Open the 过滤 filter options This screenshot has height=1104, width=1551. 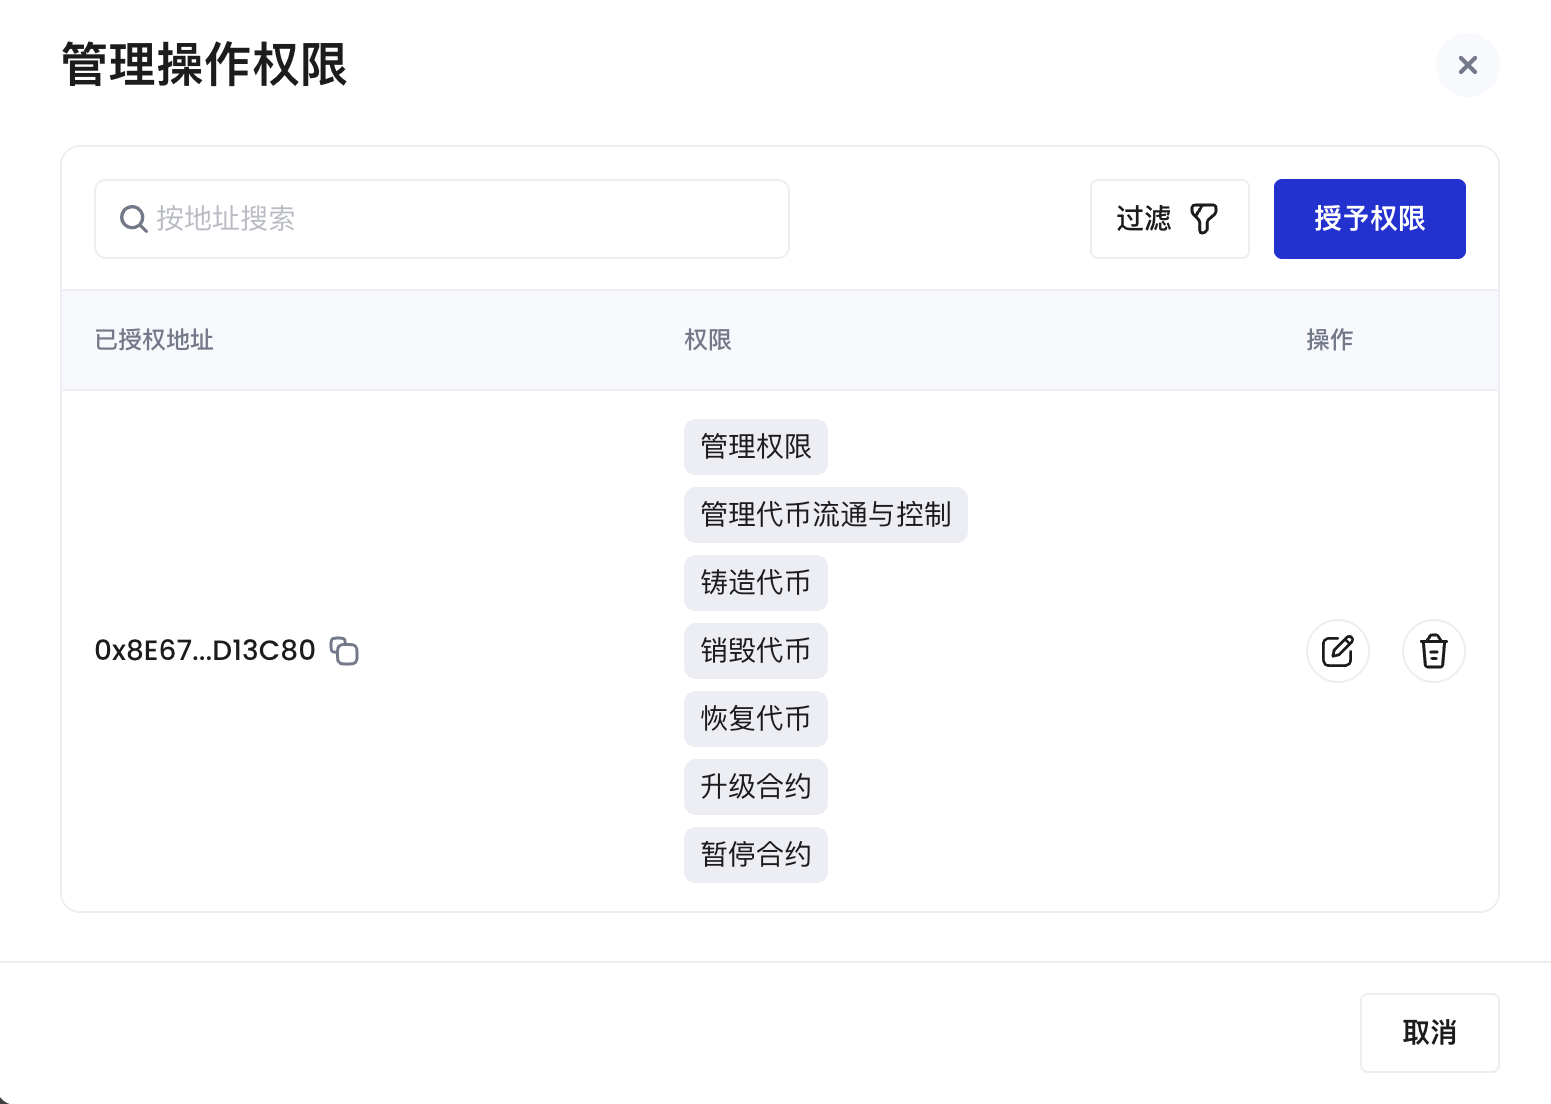coord(1169,218)
